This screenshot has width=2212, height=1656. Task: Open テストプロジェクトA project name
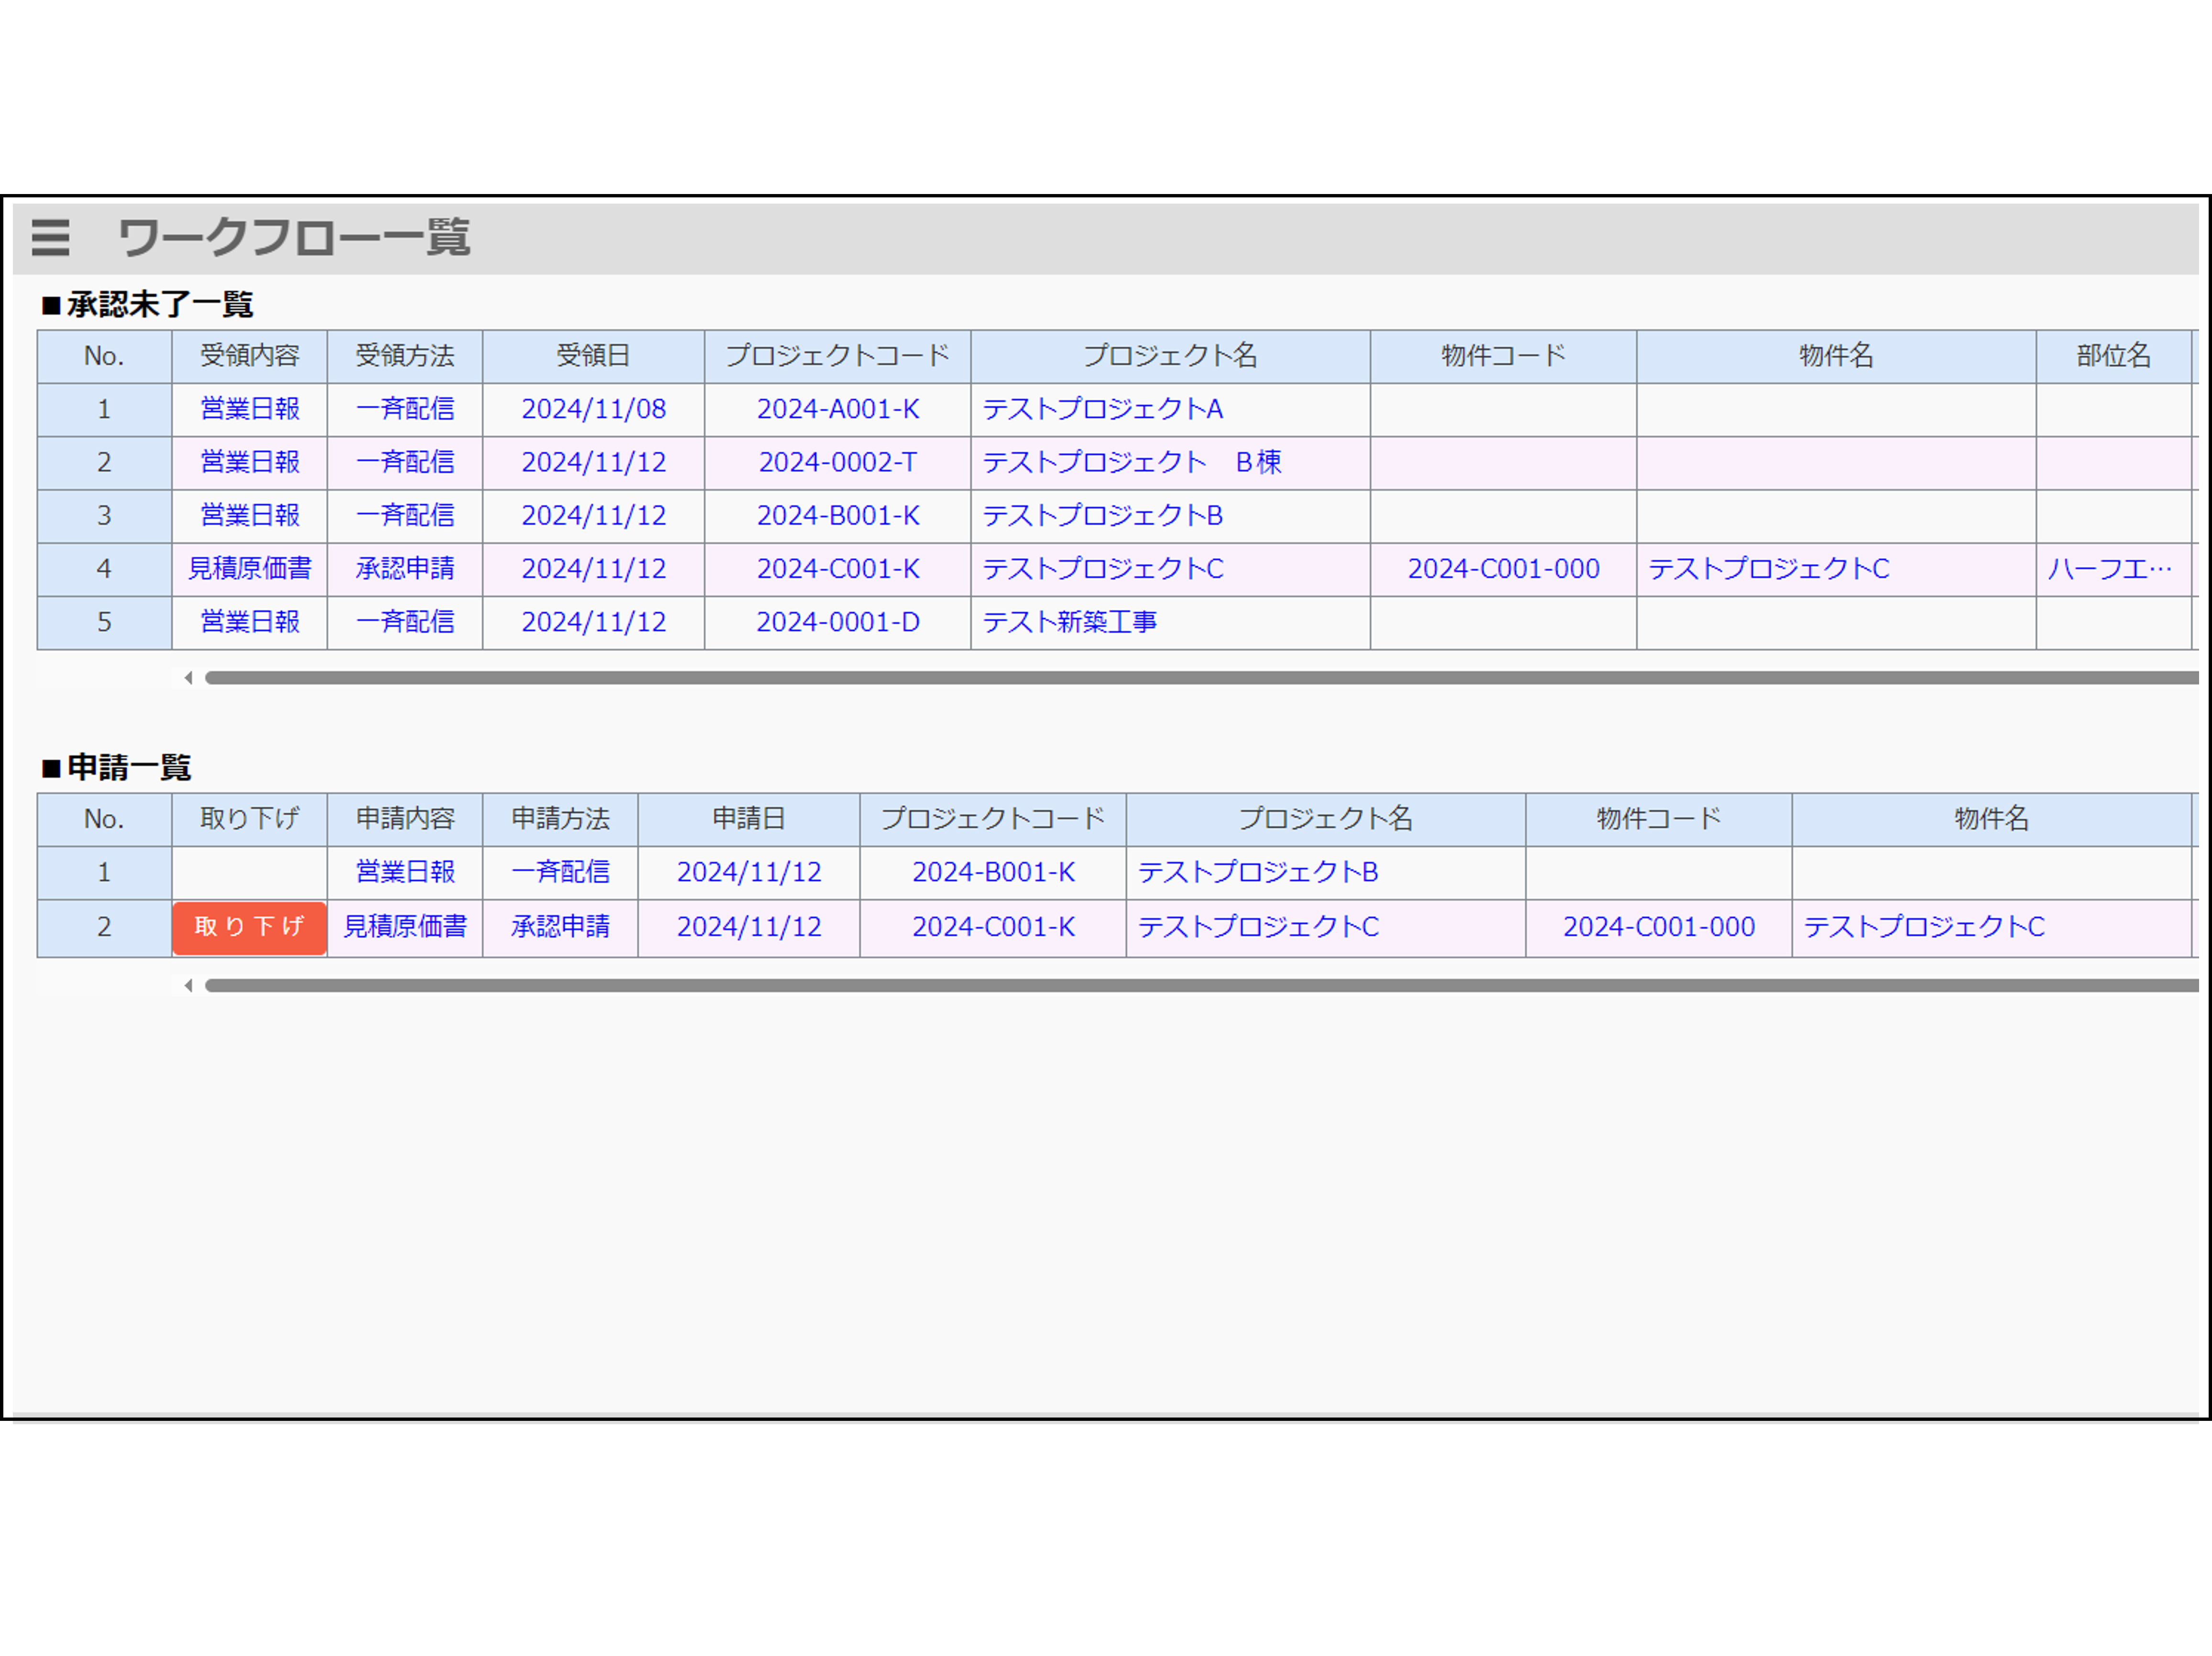click(x=1103, y=409)
